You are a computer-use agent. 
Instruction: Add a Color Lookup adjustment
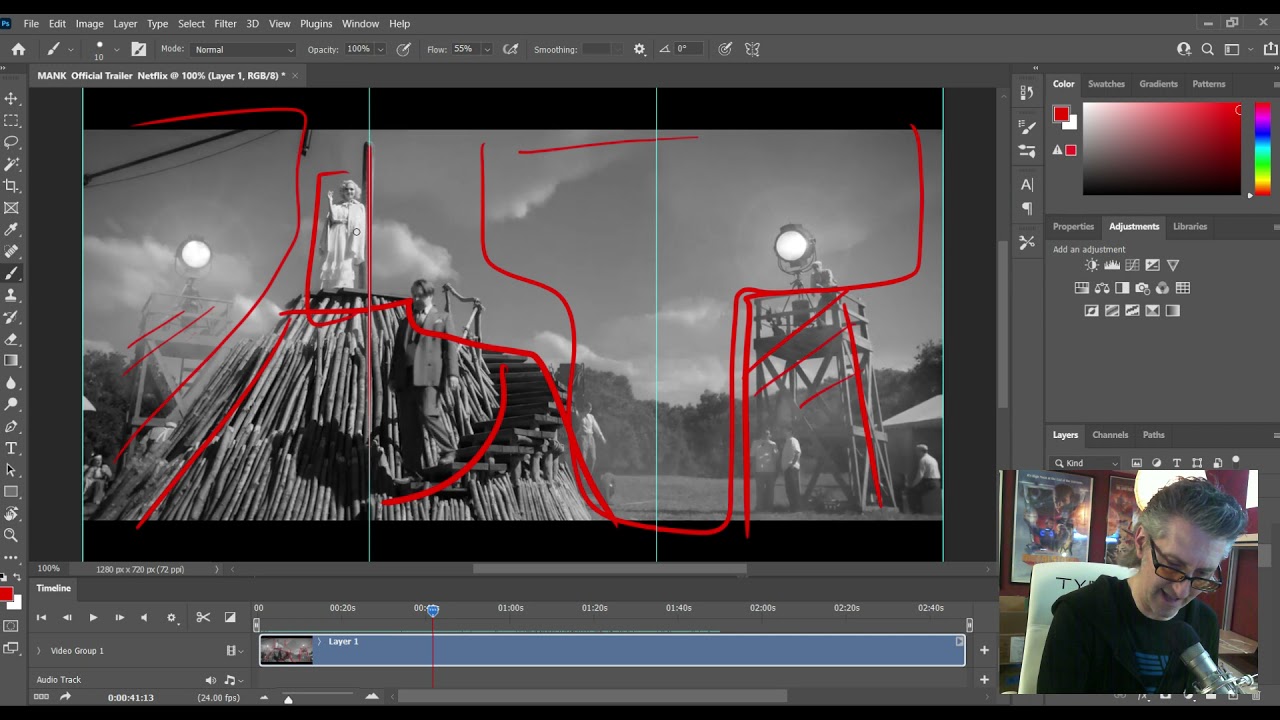[1183, 288]
